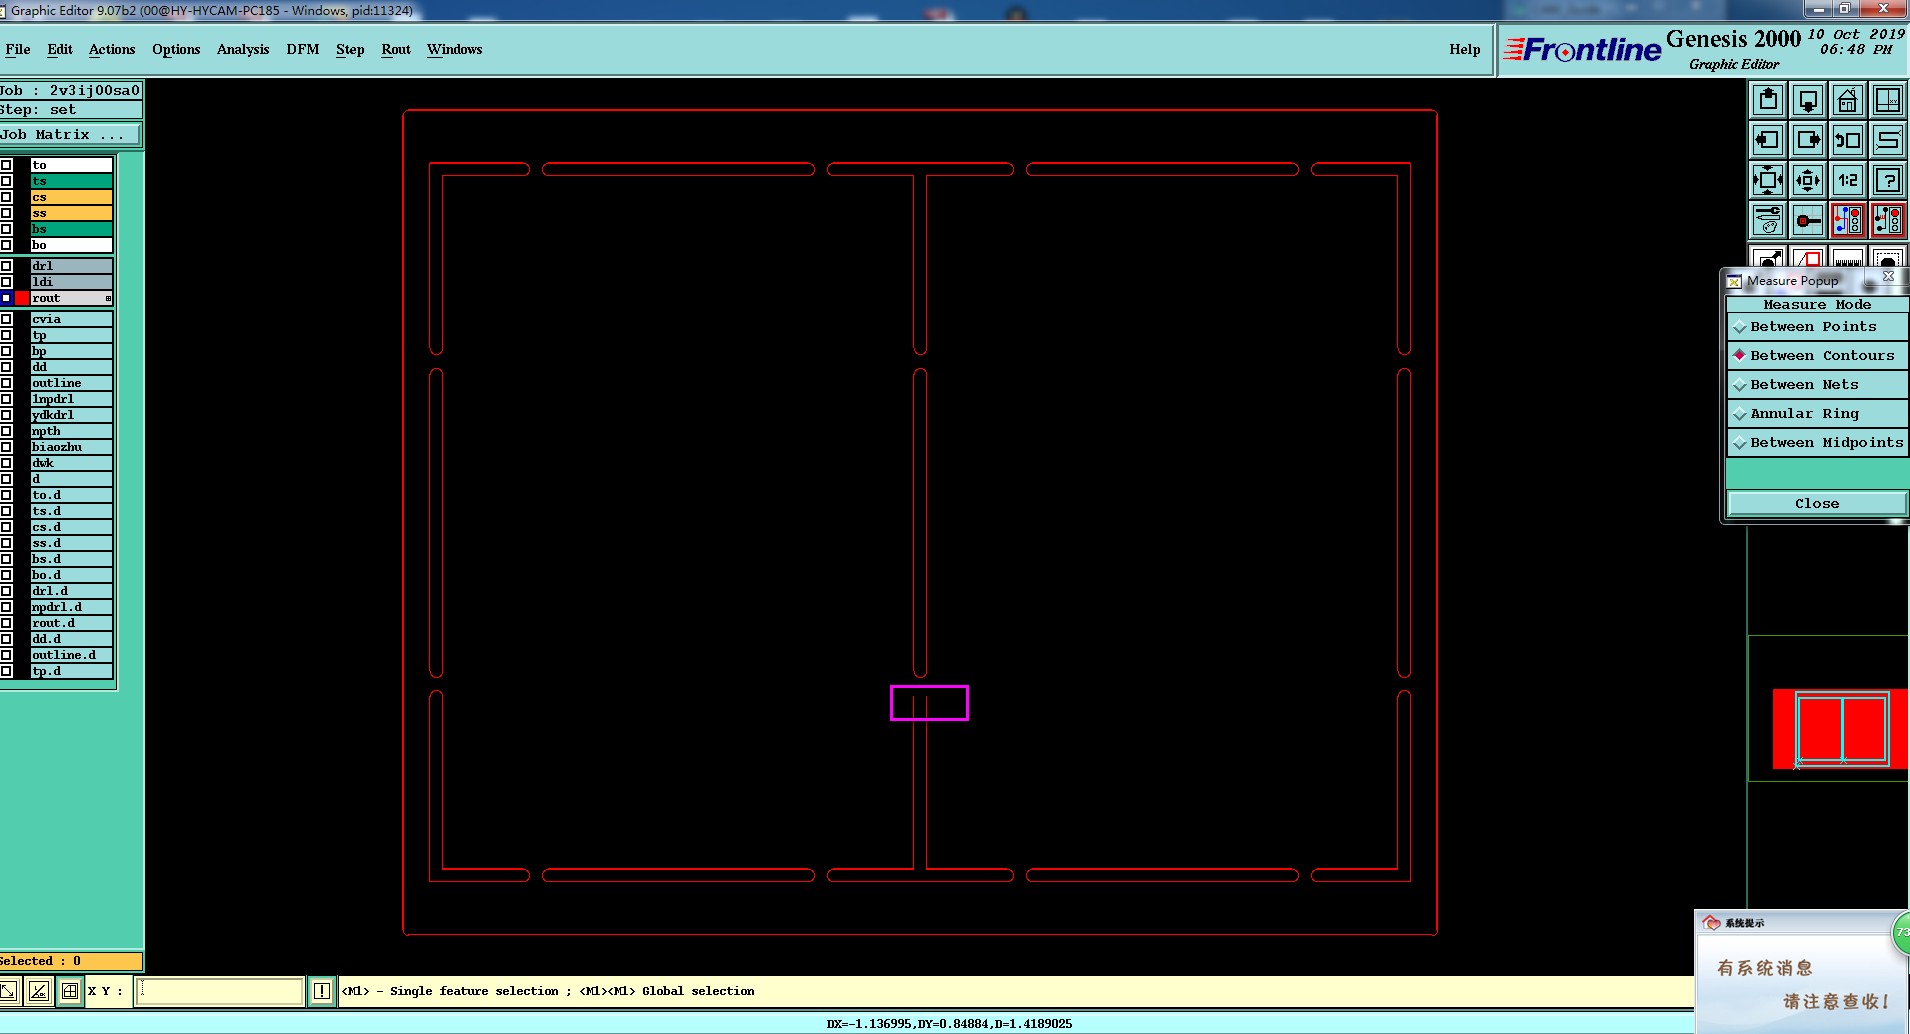Click the angle icon in bottom bar
1910x1034 pixels.
pos(39,991)
